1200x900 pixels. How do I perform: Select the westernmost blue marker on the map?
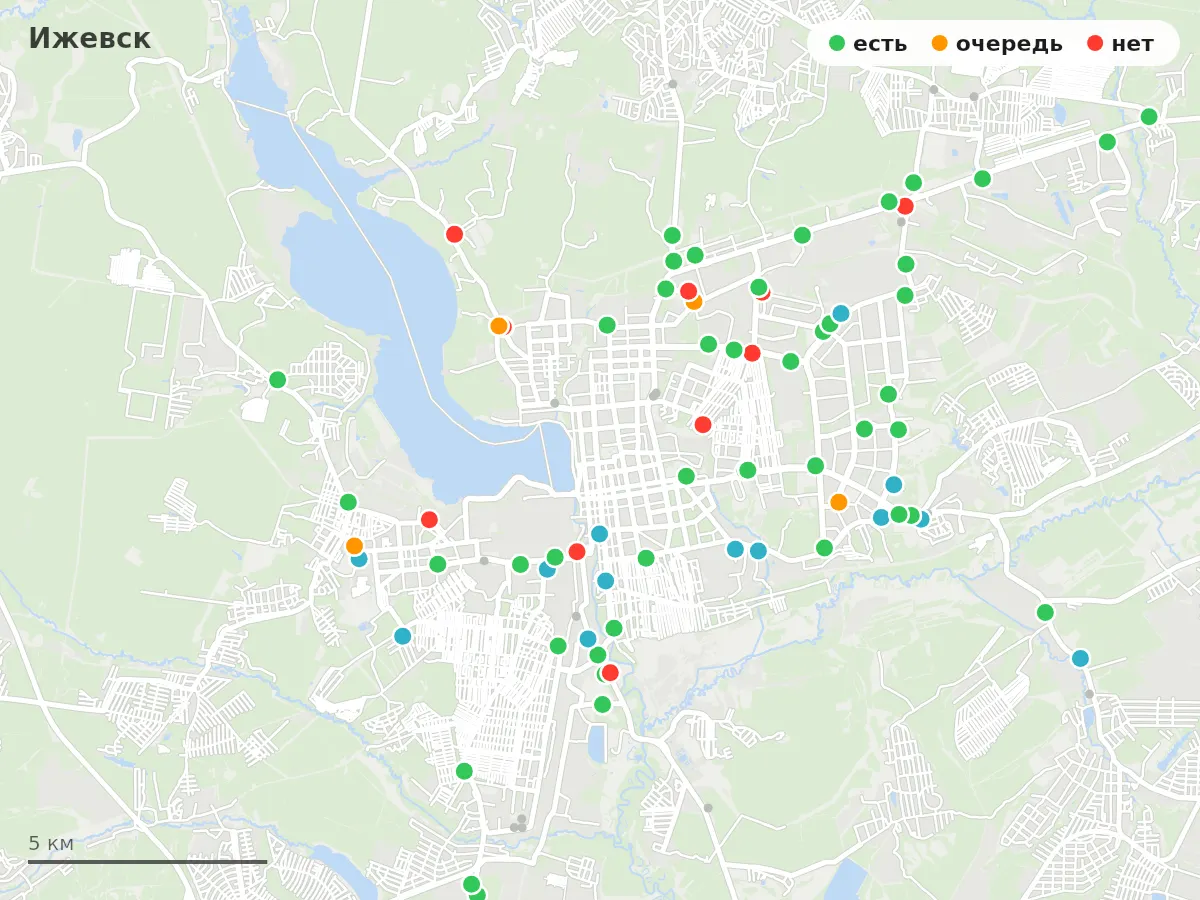click(359, 559)
